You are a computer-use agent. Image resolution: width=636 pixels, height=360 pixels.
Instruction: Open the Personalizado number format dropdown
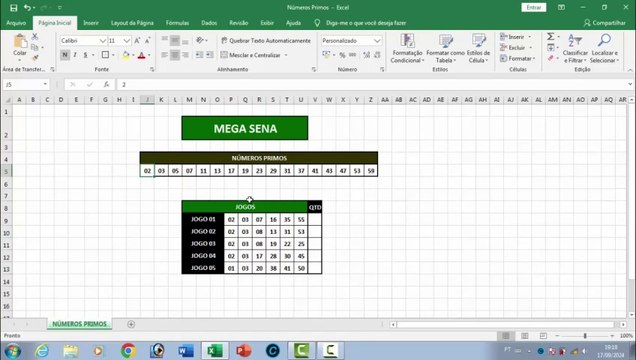[377, 41]
